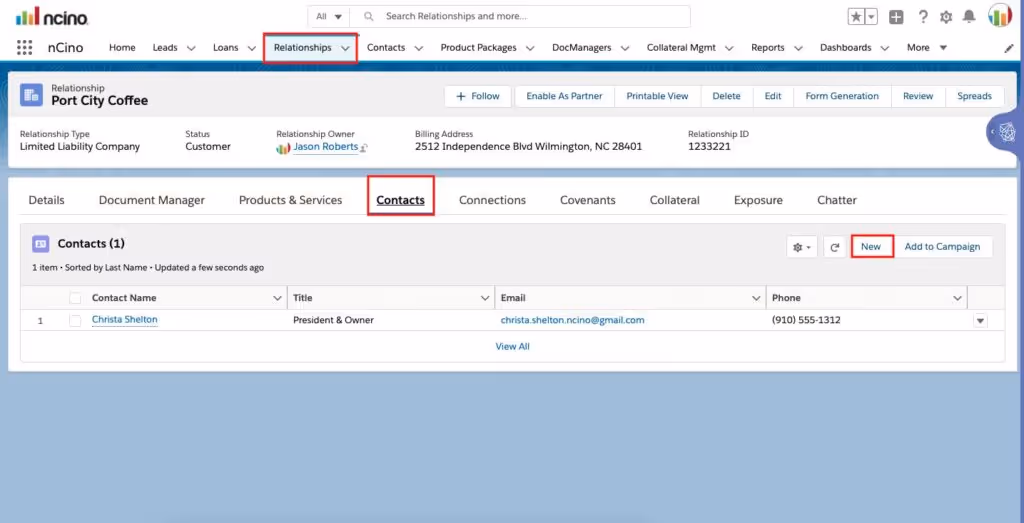Click New contact button

click(871, 247)
